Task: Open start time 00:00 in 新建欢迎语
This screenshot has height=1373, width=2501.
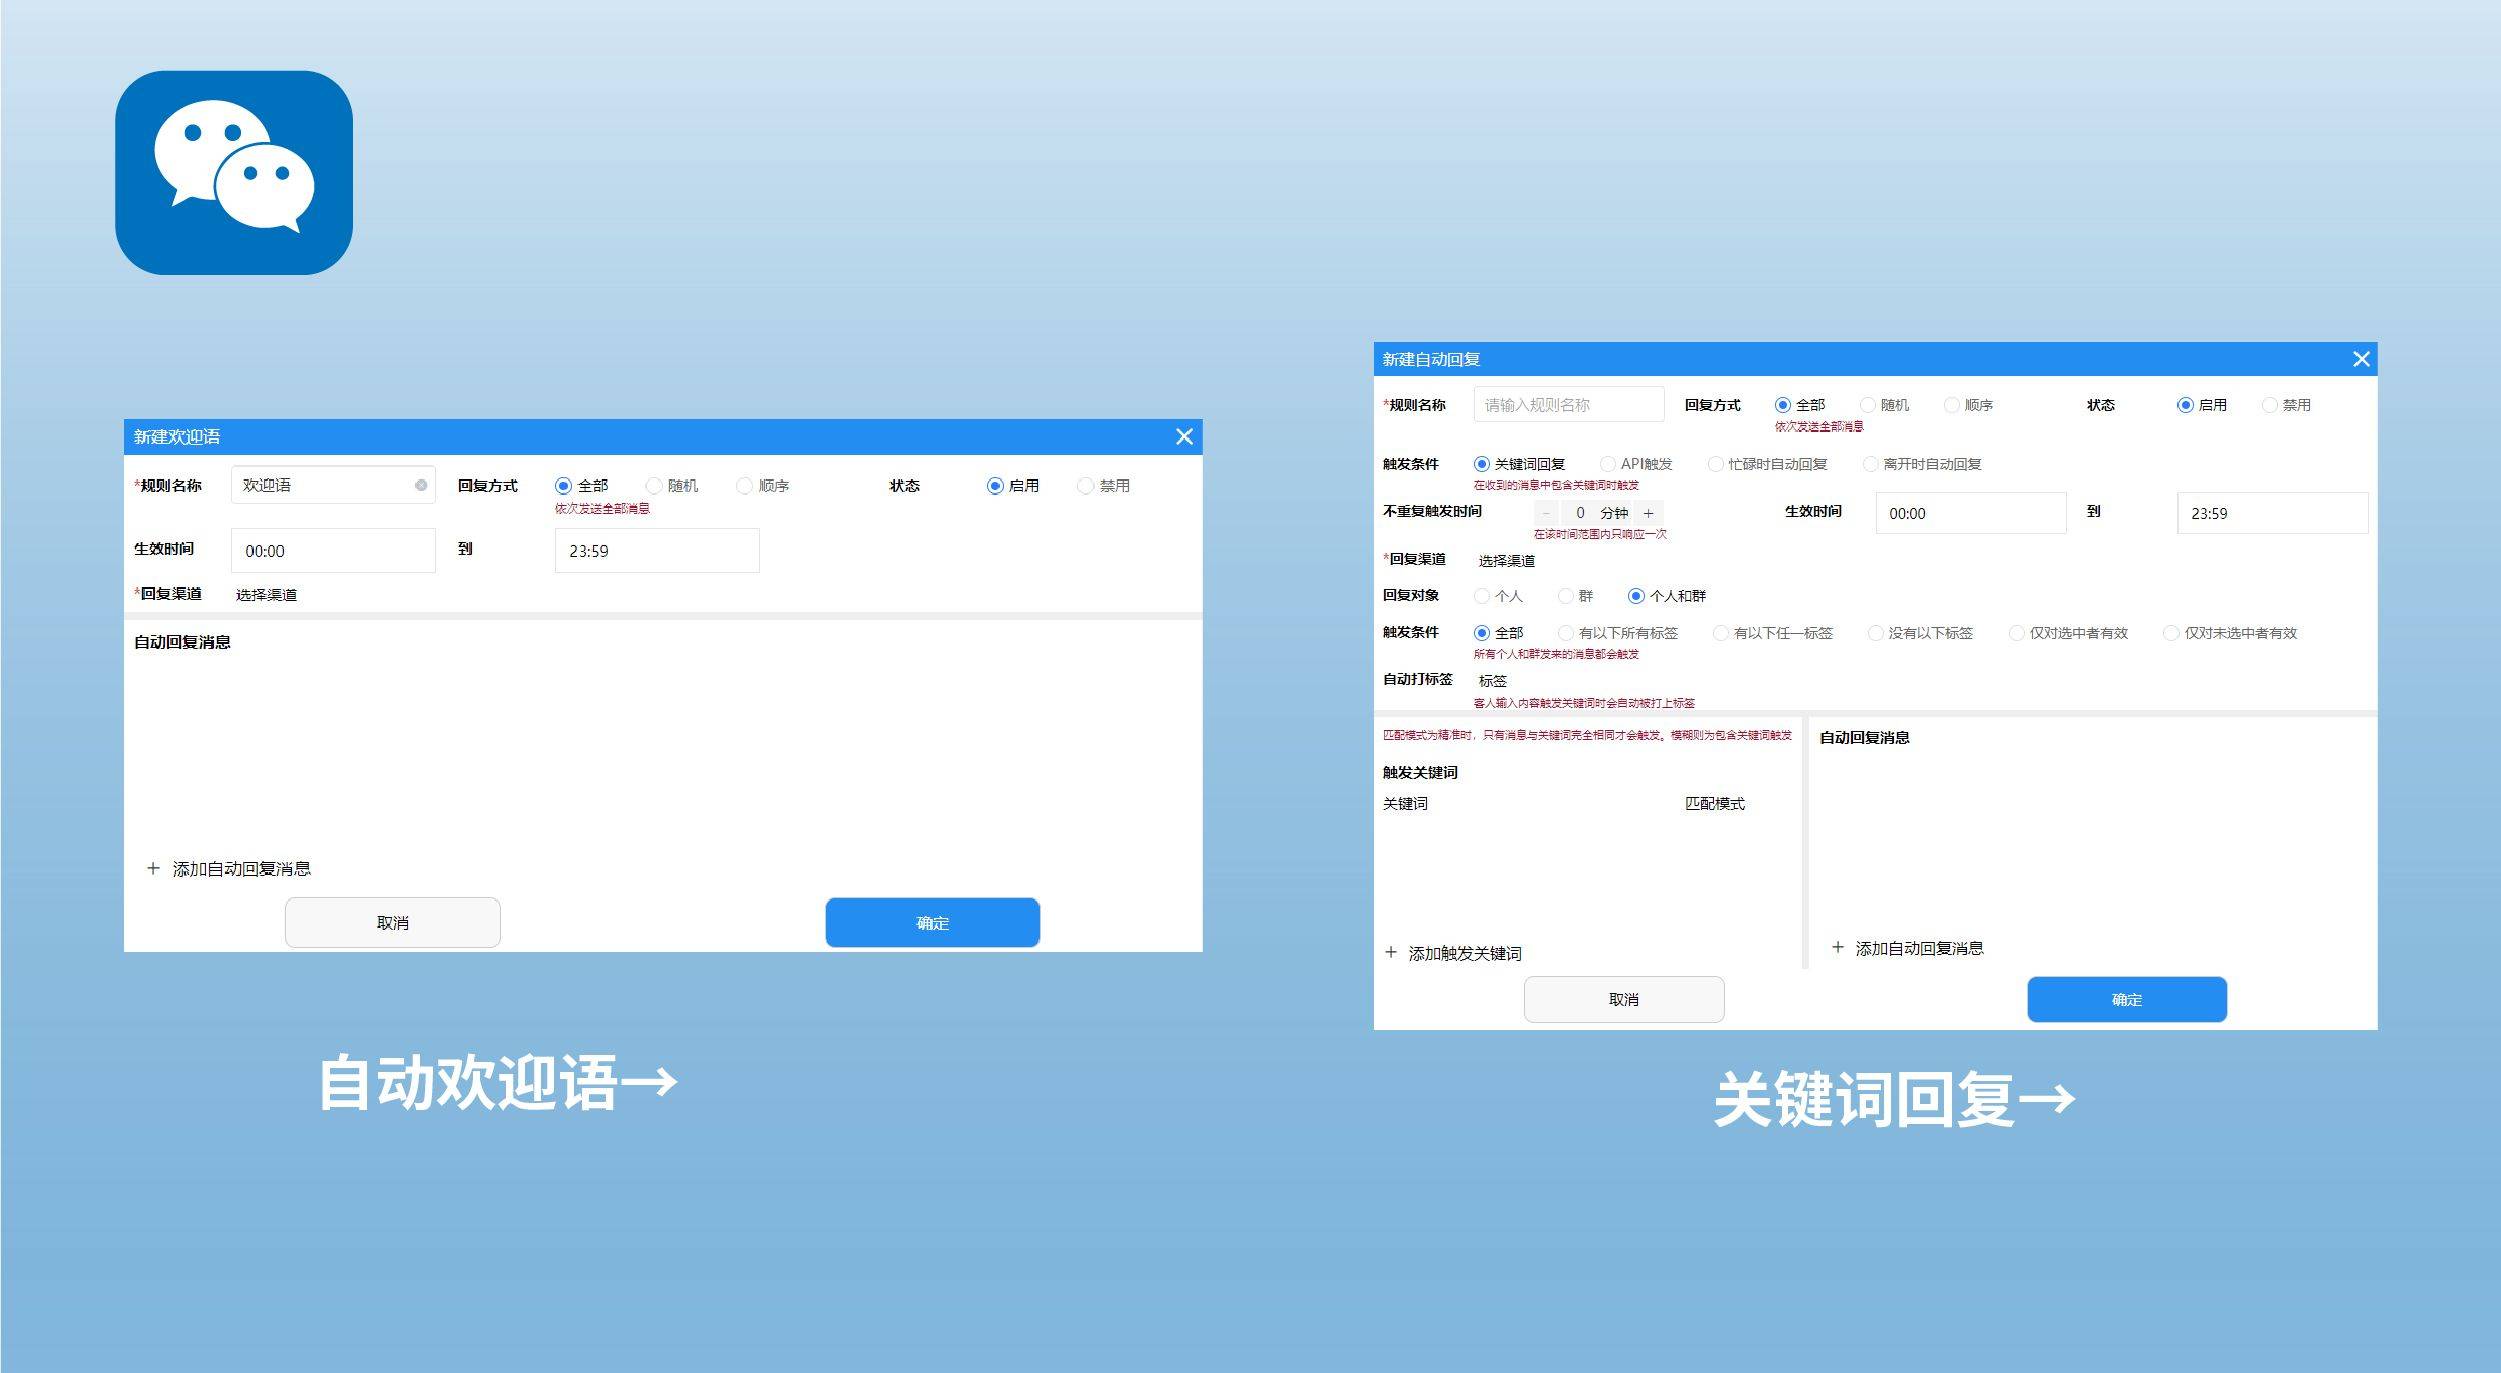Action: coord(333,551)
